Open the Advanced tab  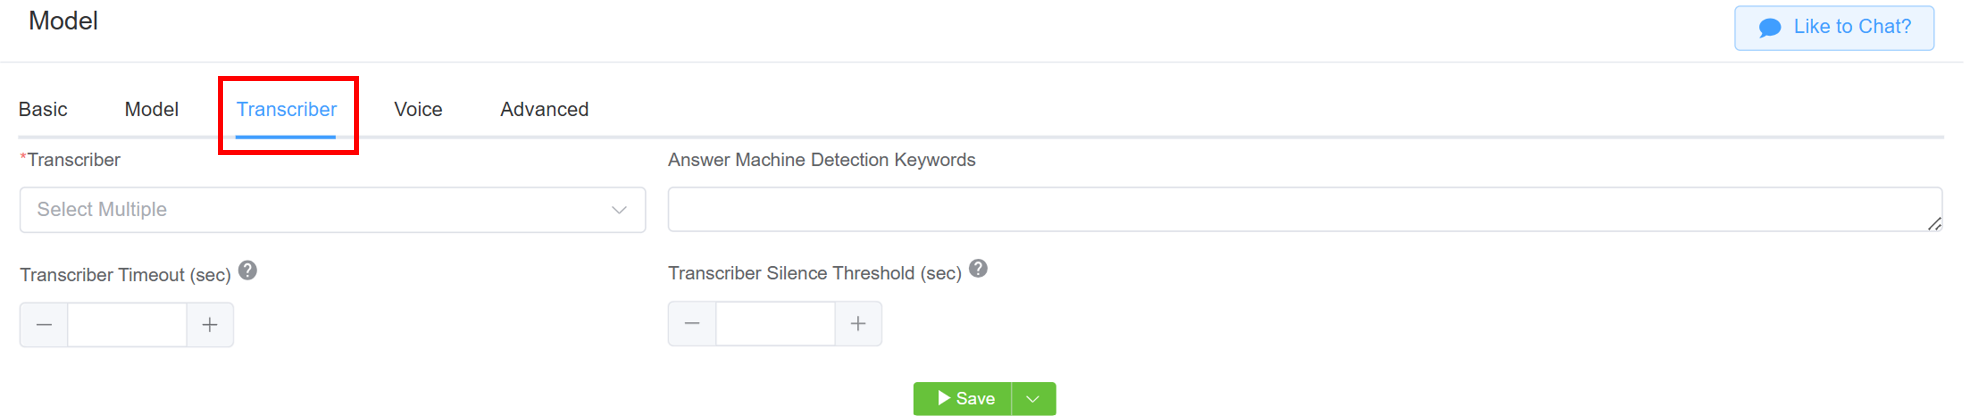point(545,109)
